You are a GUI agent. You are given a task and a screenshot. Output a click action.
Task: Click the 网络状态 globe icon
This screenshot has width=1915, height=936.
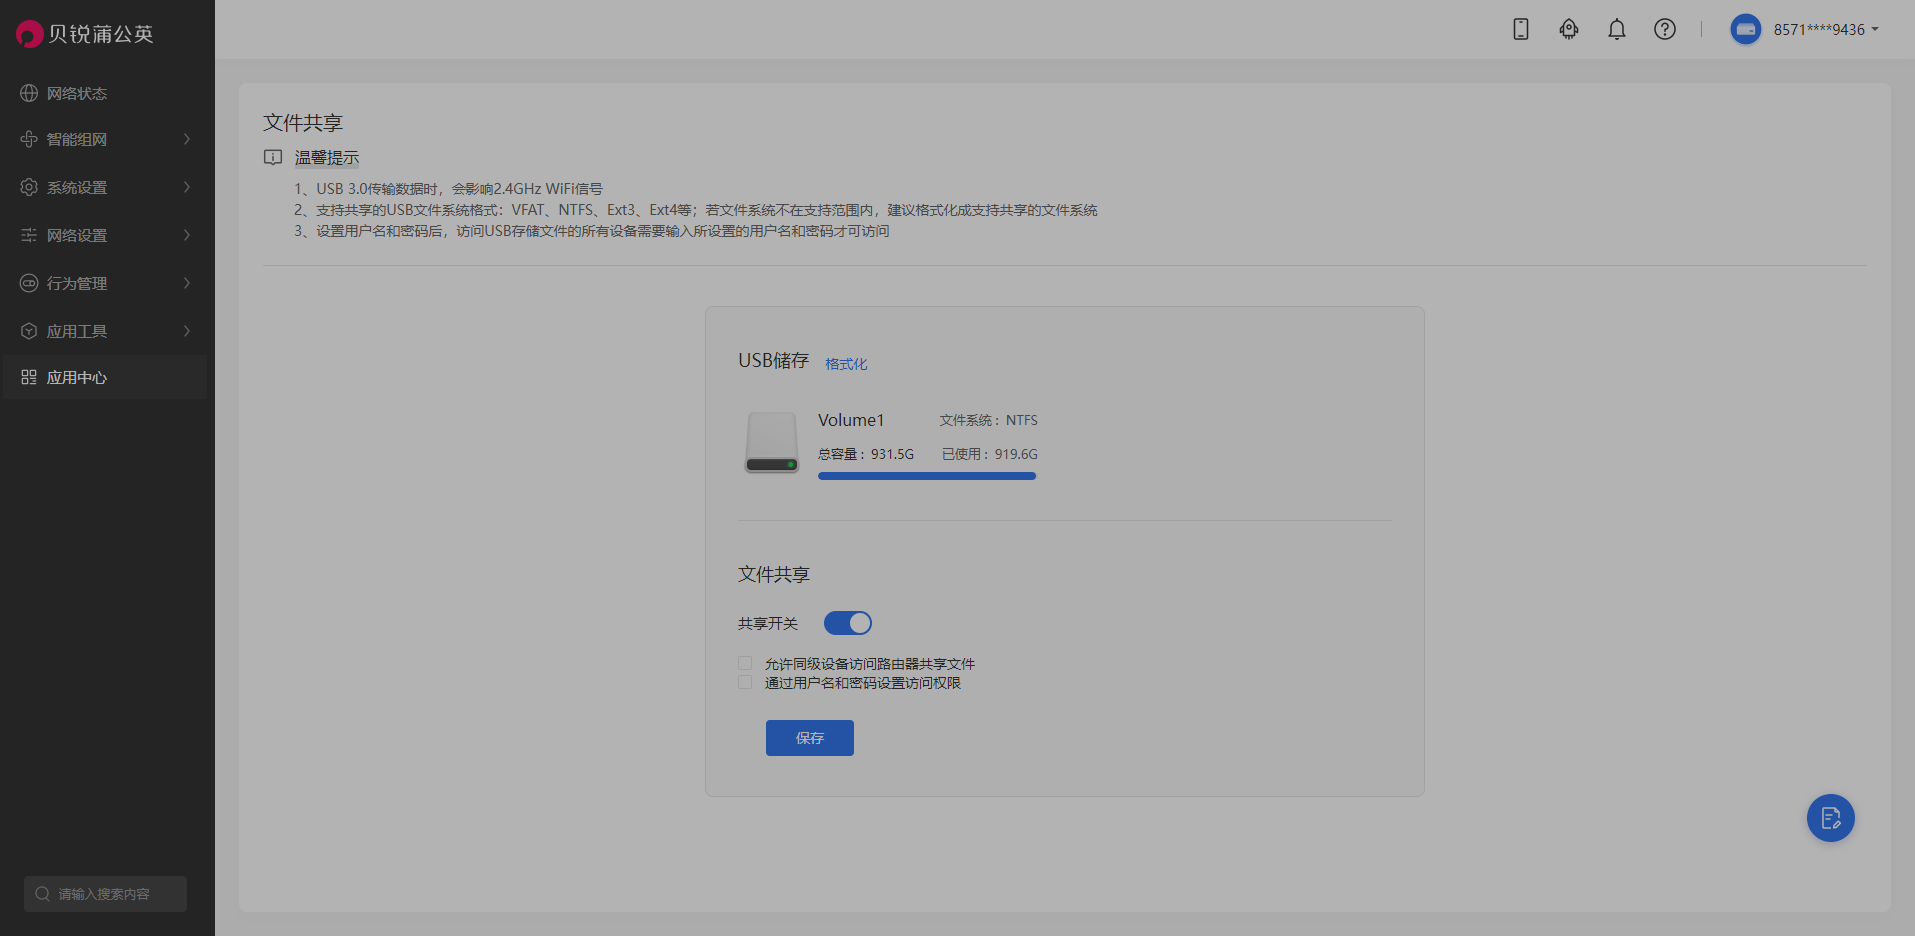[29, 93]
